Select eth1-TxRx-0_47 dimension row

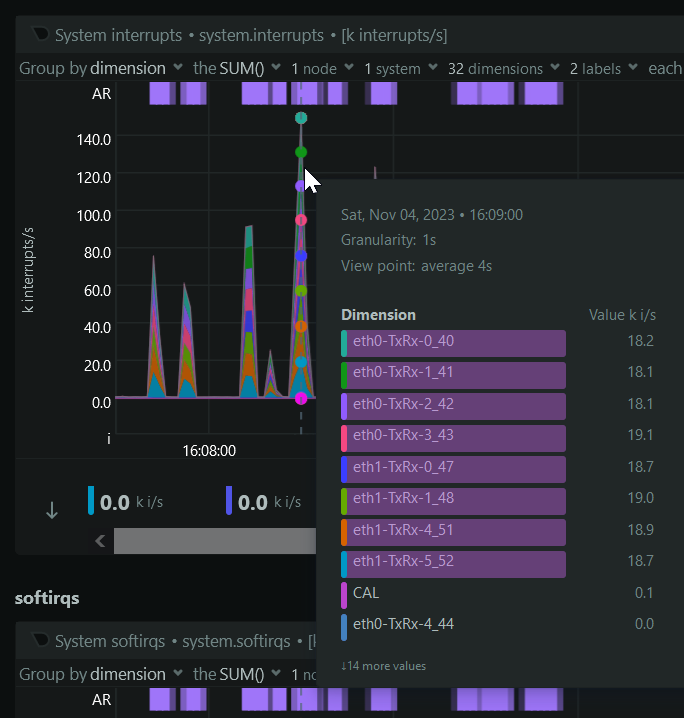tap(499, 469)
